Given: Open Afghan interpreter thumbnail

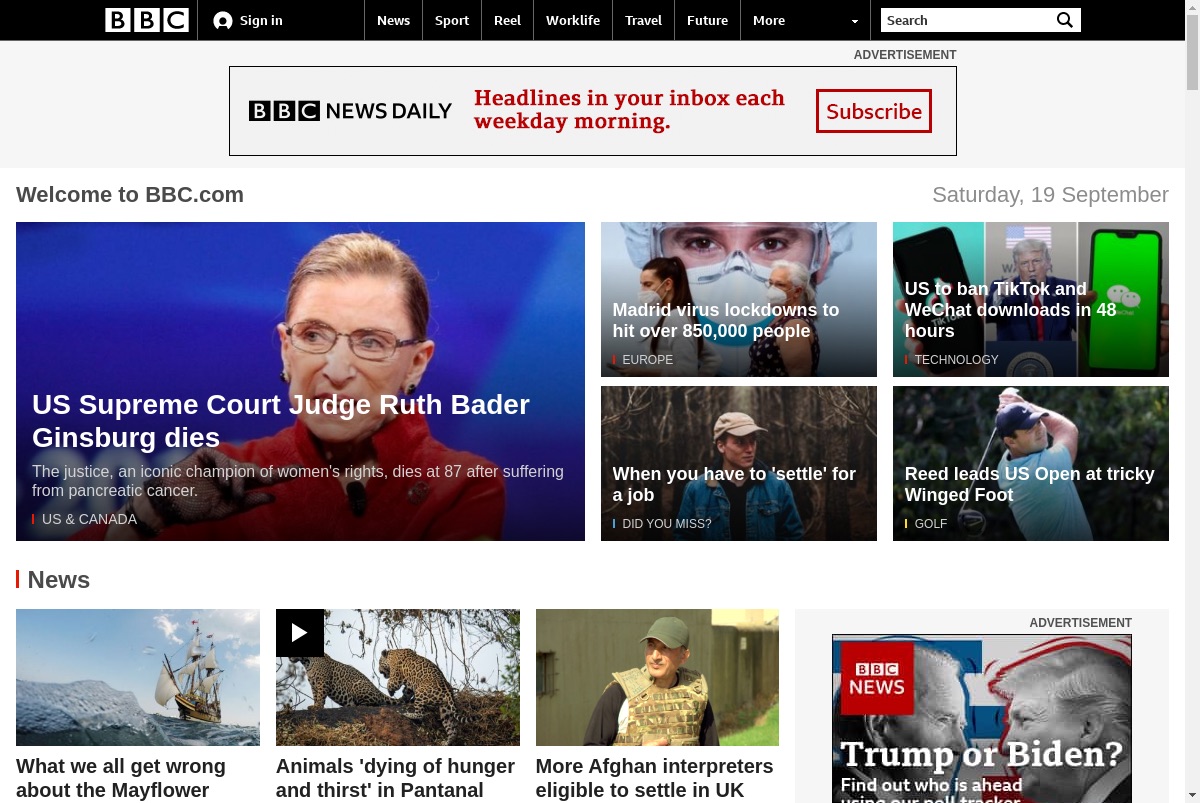Looking at the screenshot, I should point(657,677).
